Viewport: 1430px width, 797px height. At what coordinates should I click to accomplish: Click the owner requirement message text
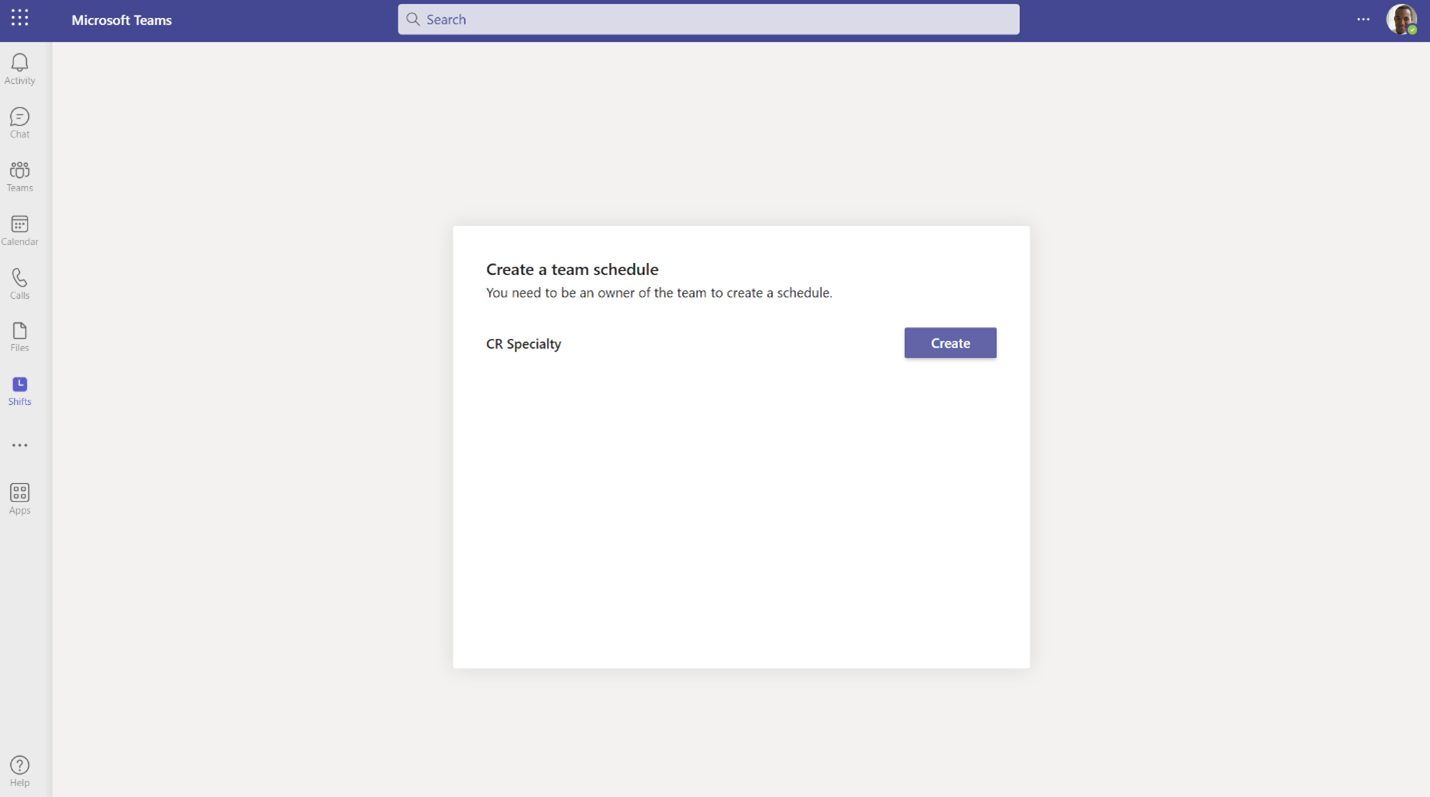(x=659, y=293)
